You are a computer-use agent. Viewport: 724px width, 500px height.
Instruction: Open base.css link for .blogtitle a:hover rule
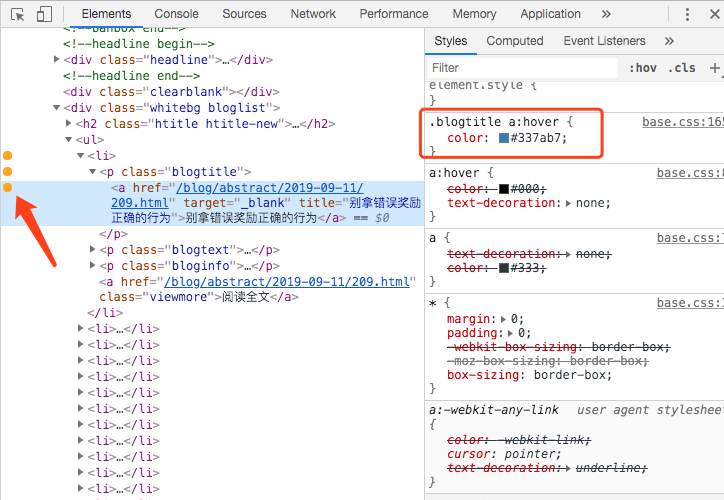(682, 121)
